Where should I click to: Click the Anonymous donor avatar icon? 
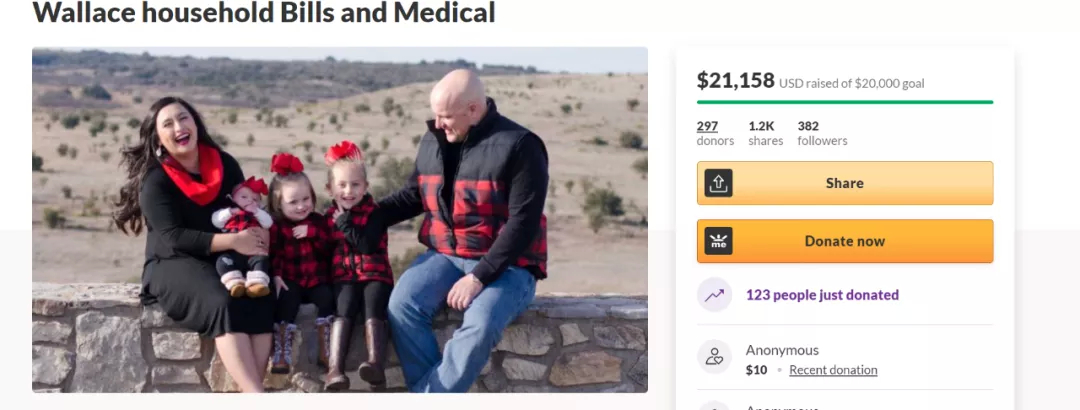coord(714,357)
